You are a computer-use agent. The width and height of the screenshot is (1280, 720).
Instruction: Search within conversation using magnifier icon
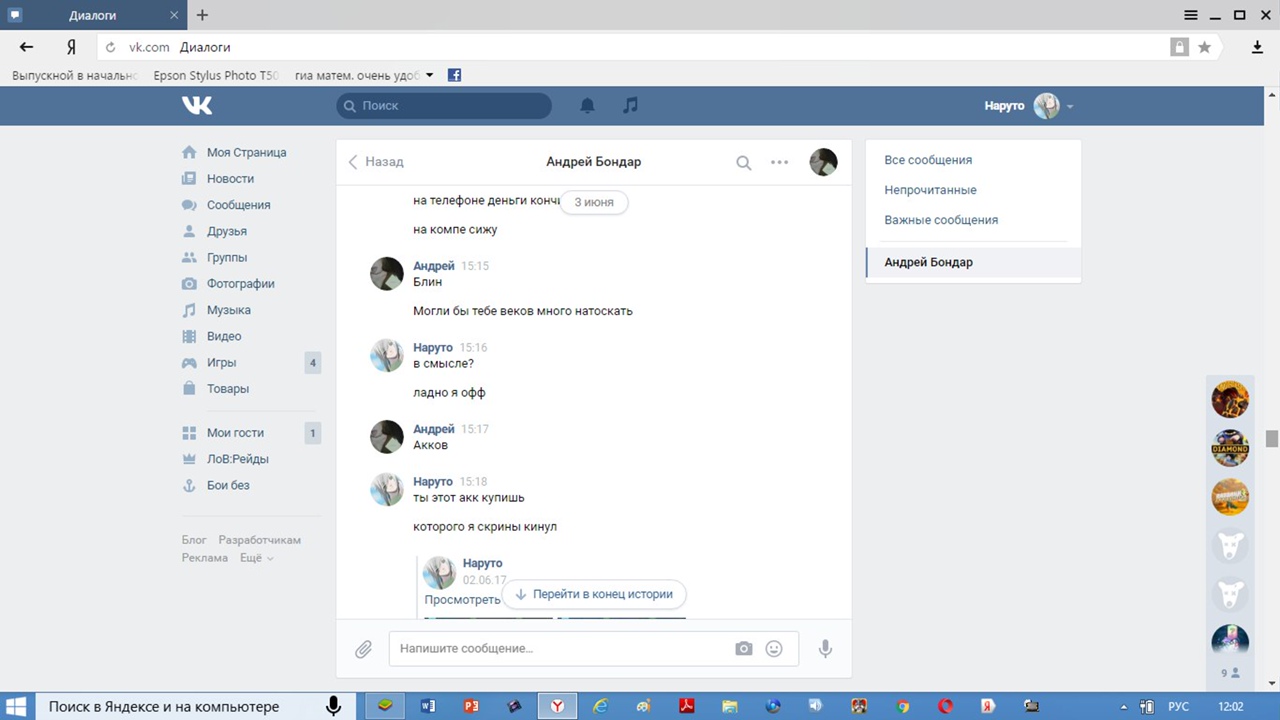(x=743, y=162)
